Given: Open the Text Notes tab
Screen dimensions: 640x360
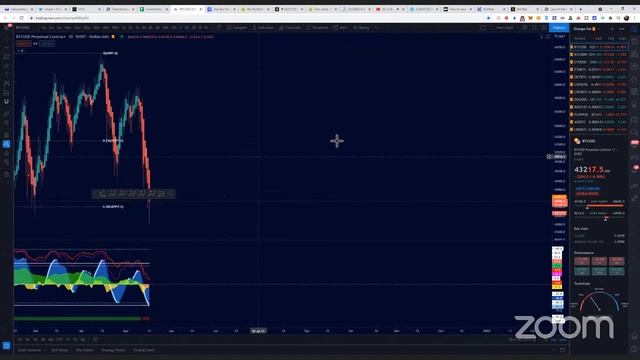Looking at the screenshot, I should (60, 350).
